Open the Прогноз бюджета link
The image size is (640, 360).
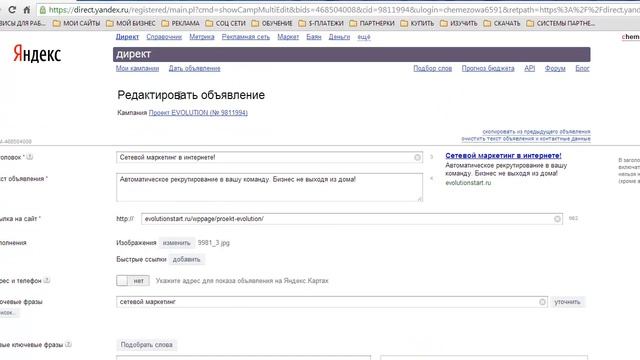click(488, 69)
